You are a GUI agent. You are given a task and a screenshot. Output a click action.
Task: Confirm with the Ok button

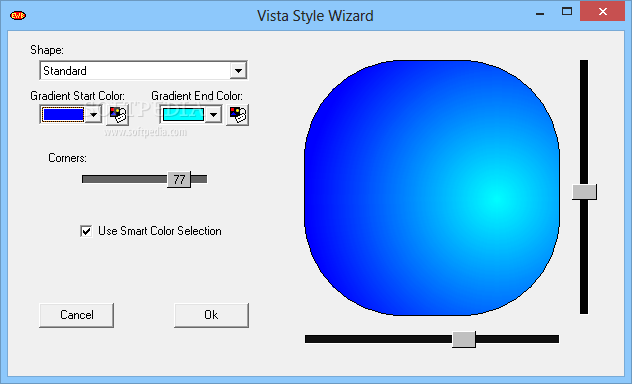[x=211, y=315]
